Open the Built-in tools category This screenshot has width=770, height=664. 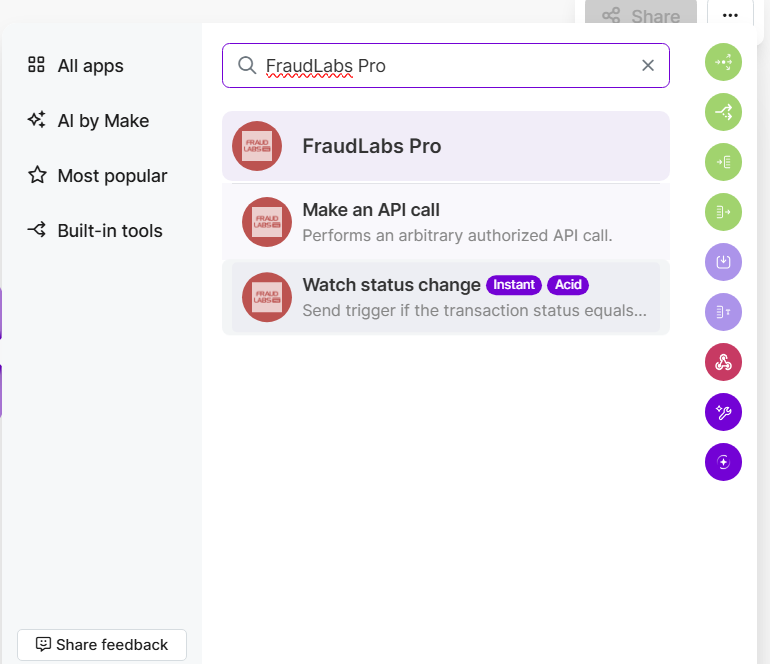point(95,230)
